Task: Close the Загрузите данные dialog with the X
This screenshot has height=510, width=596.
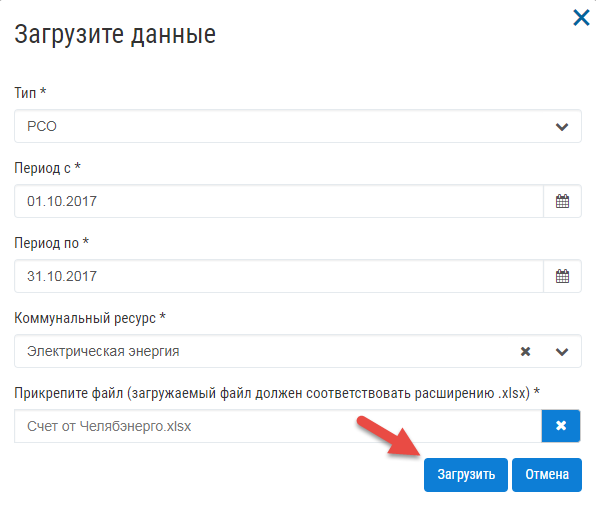Action: click(x=581, y=18)
